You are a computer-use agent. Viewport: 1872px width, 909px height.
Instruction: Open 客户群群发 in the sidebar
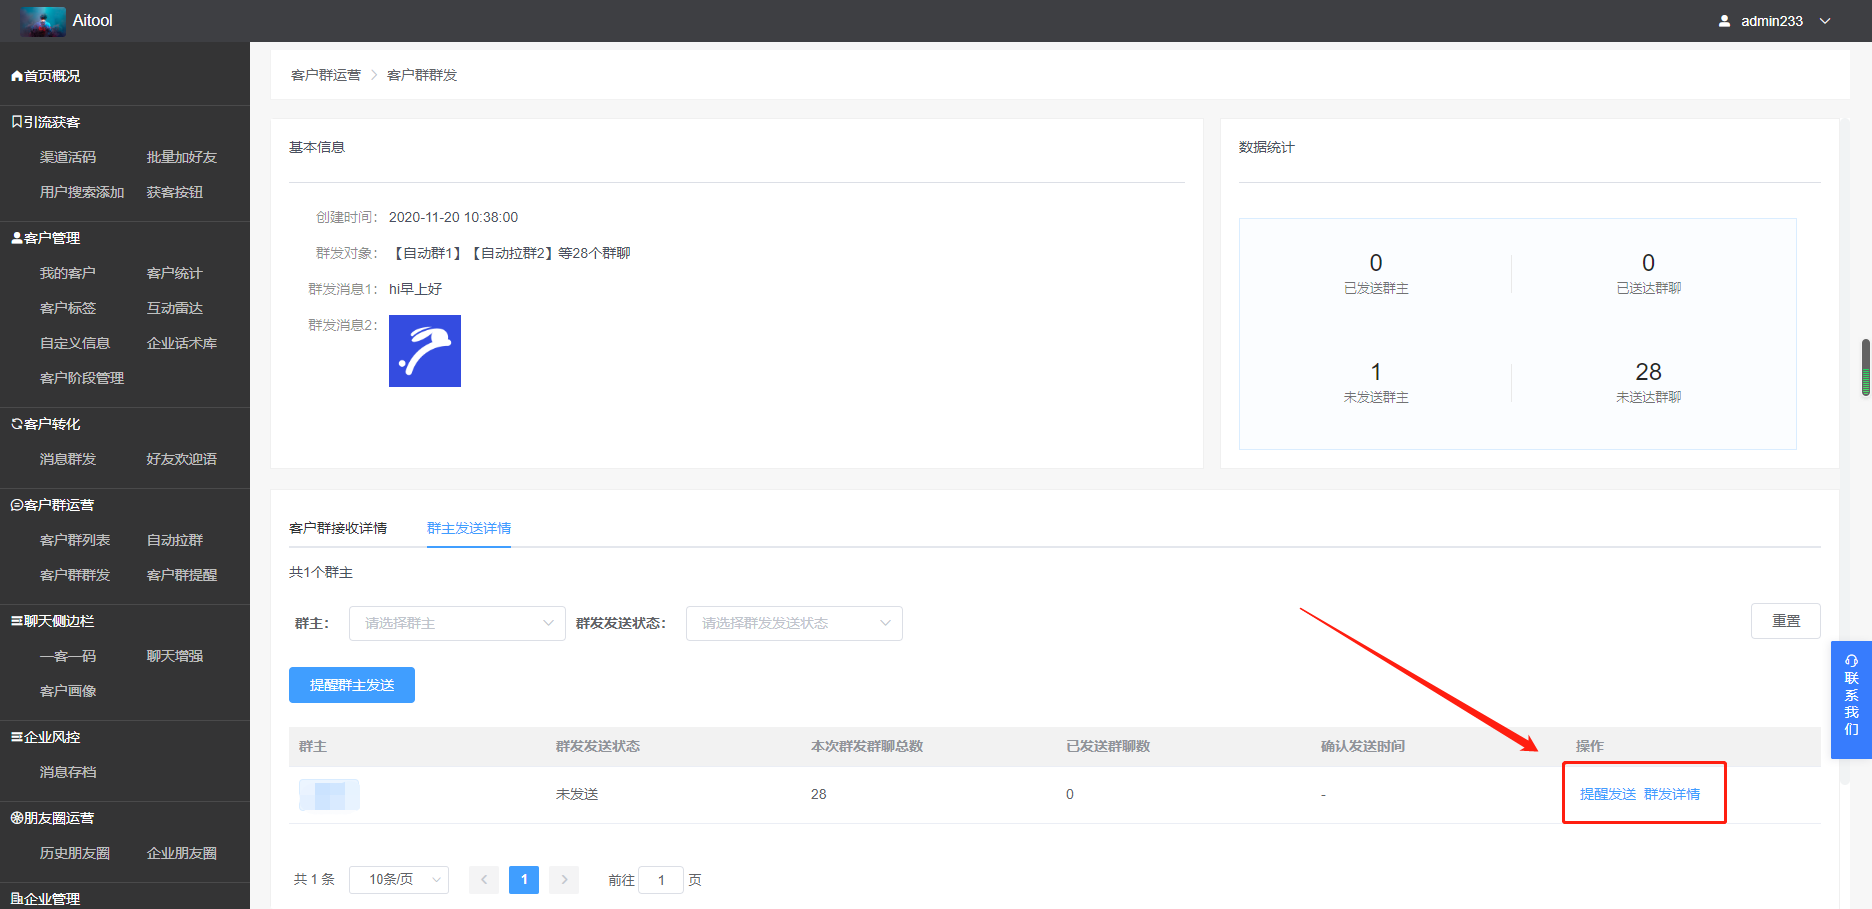75,575
